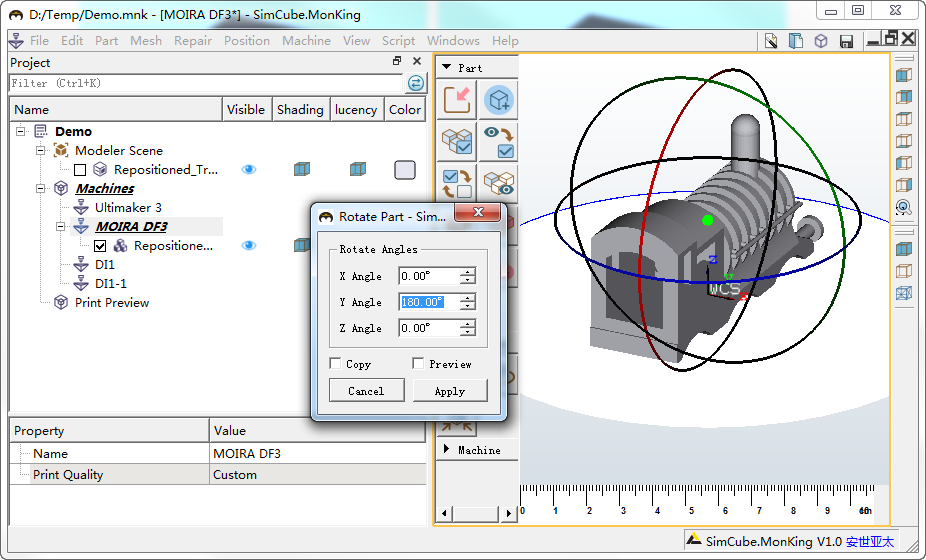Screen dimensions: 926x560
Task: Click the Visible column header
Action: [x=246, y=109]
